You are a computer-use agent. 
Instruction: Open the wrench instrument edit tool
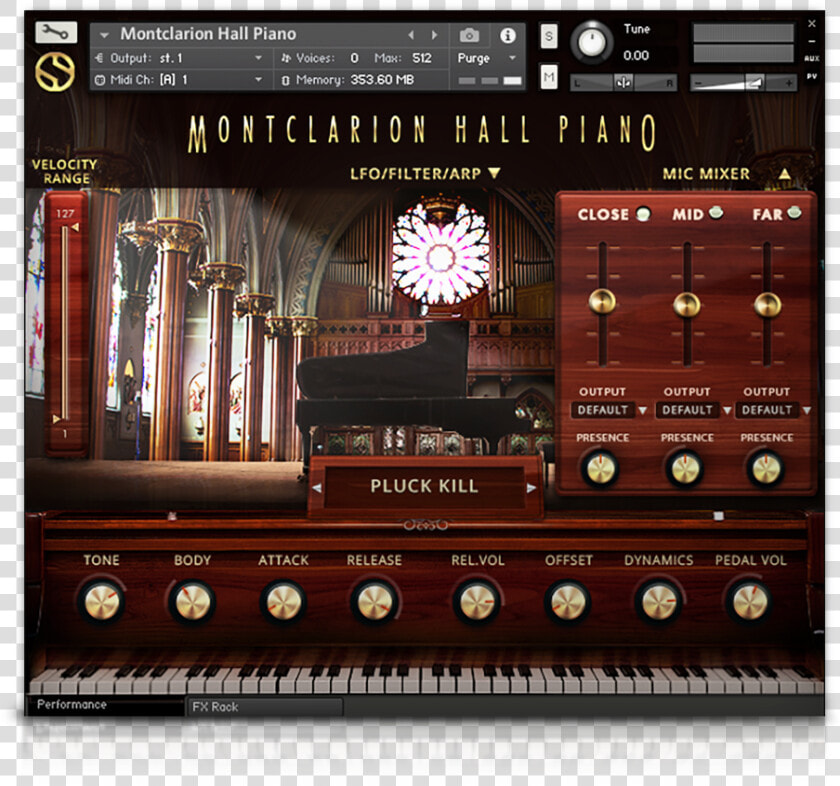pos(56,32)
